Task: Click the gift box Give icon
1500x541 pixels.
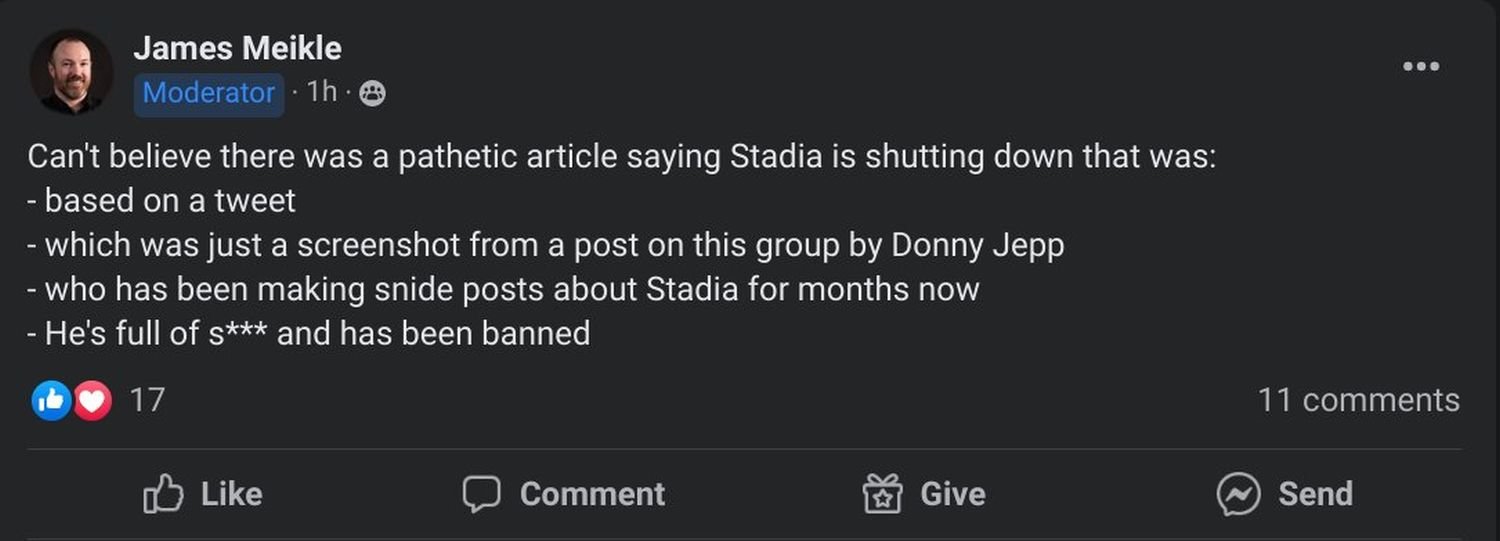Action: [x=882, y=494]
